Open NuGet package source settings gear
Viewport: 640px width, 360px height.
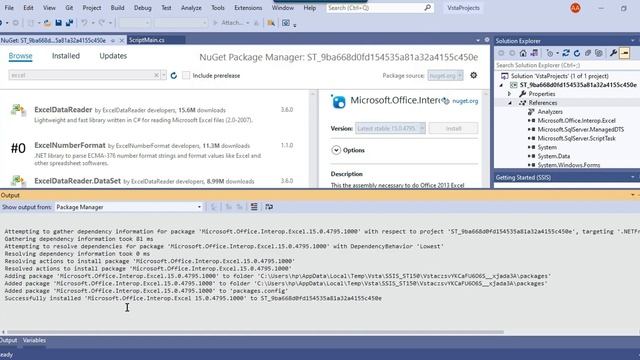pos(473,75)
